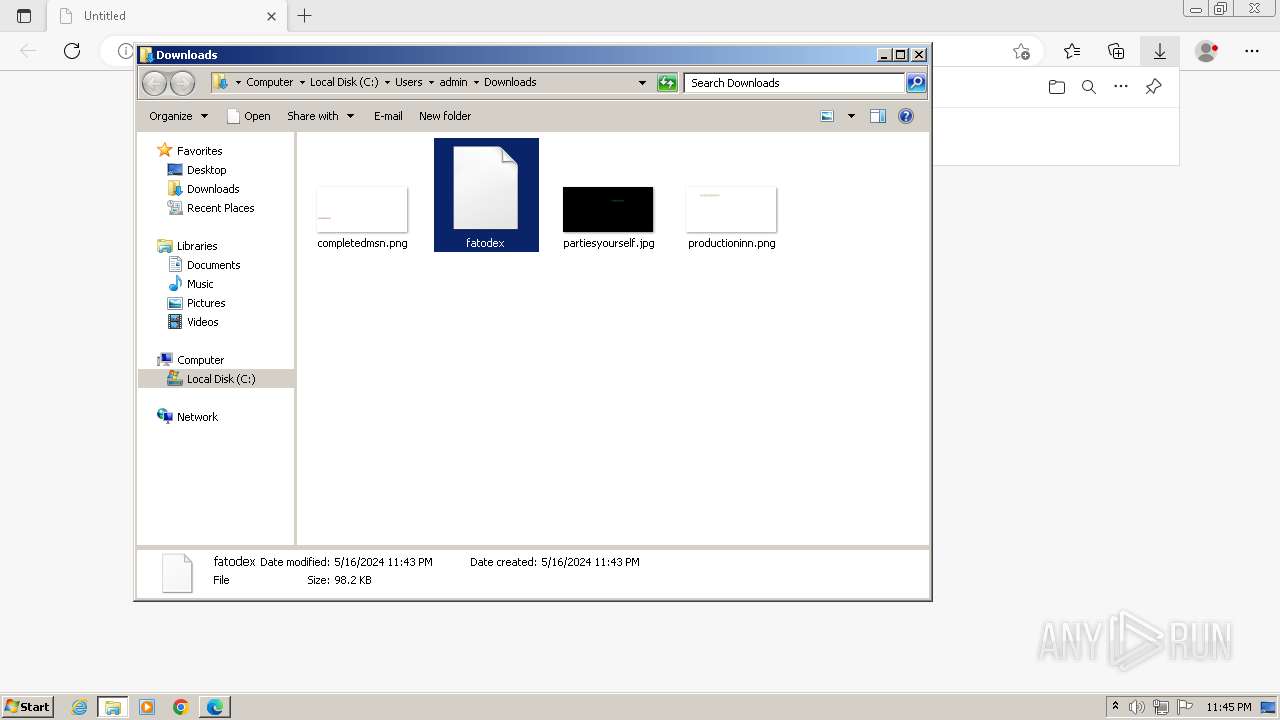Screen dimensions: 1280x720
Task: Click admin in address breadcrumb
Action: (453, 82)
